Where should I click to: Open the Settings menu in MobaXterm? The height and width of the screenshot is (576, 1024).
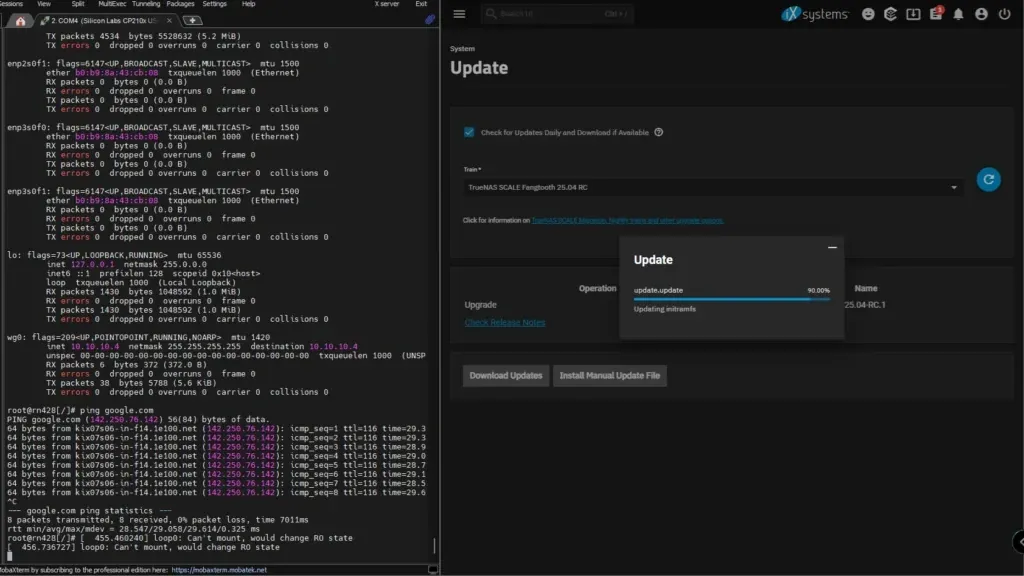click(214, 4)
